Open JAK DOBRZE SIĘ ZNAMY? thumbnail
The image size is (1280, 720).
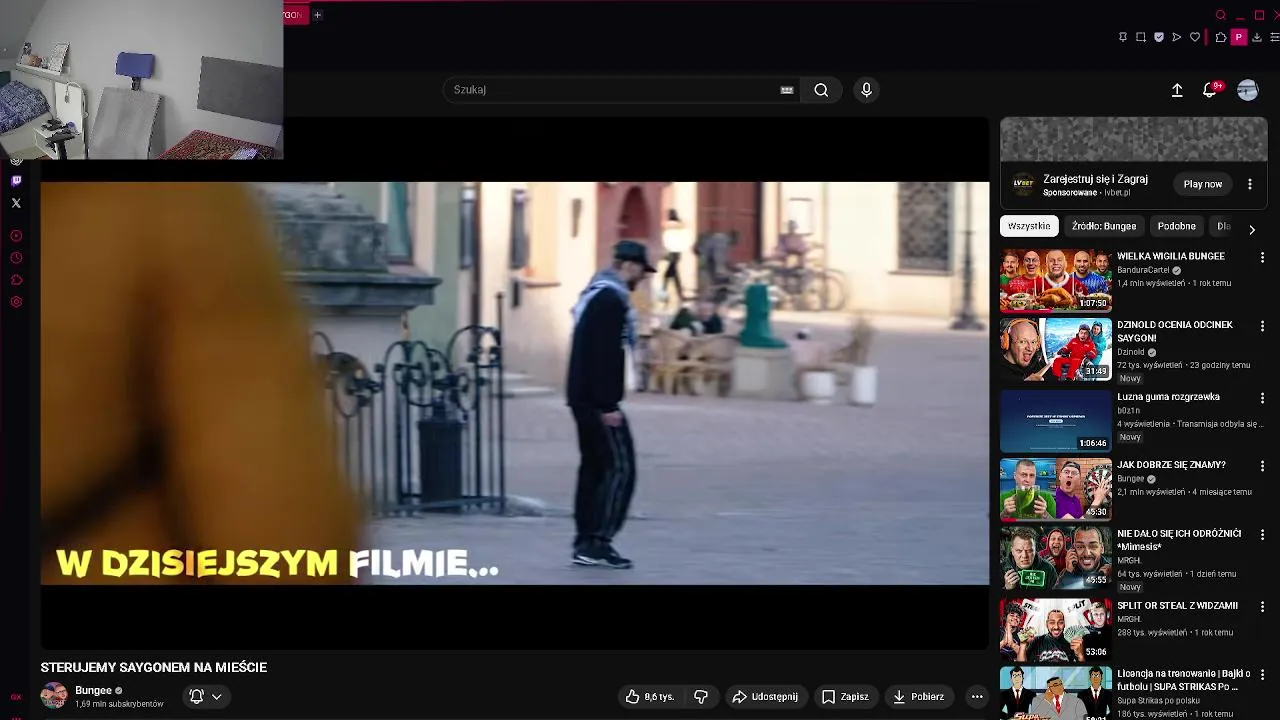point(1056,489)
